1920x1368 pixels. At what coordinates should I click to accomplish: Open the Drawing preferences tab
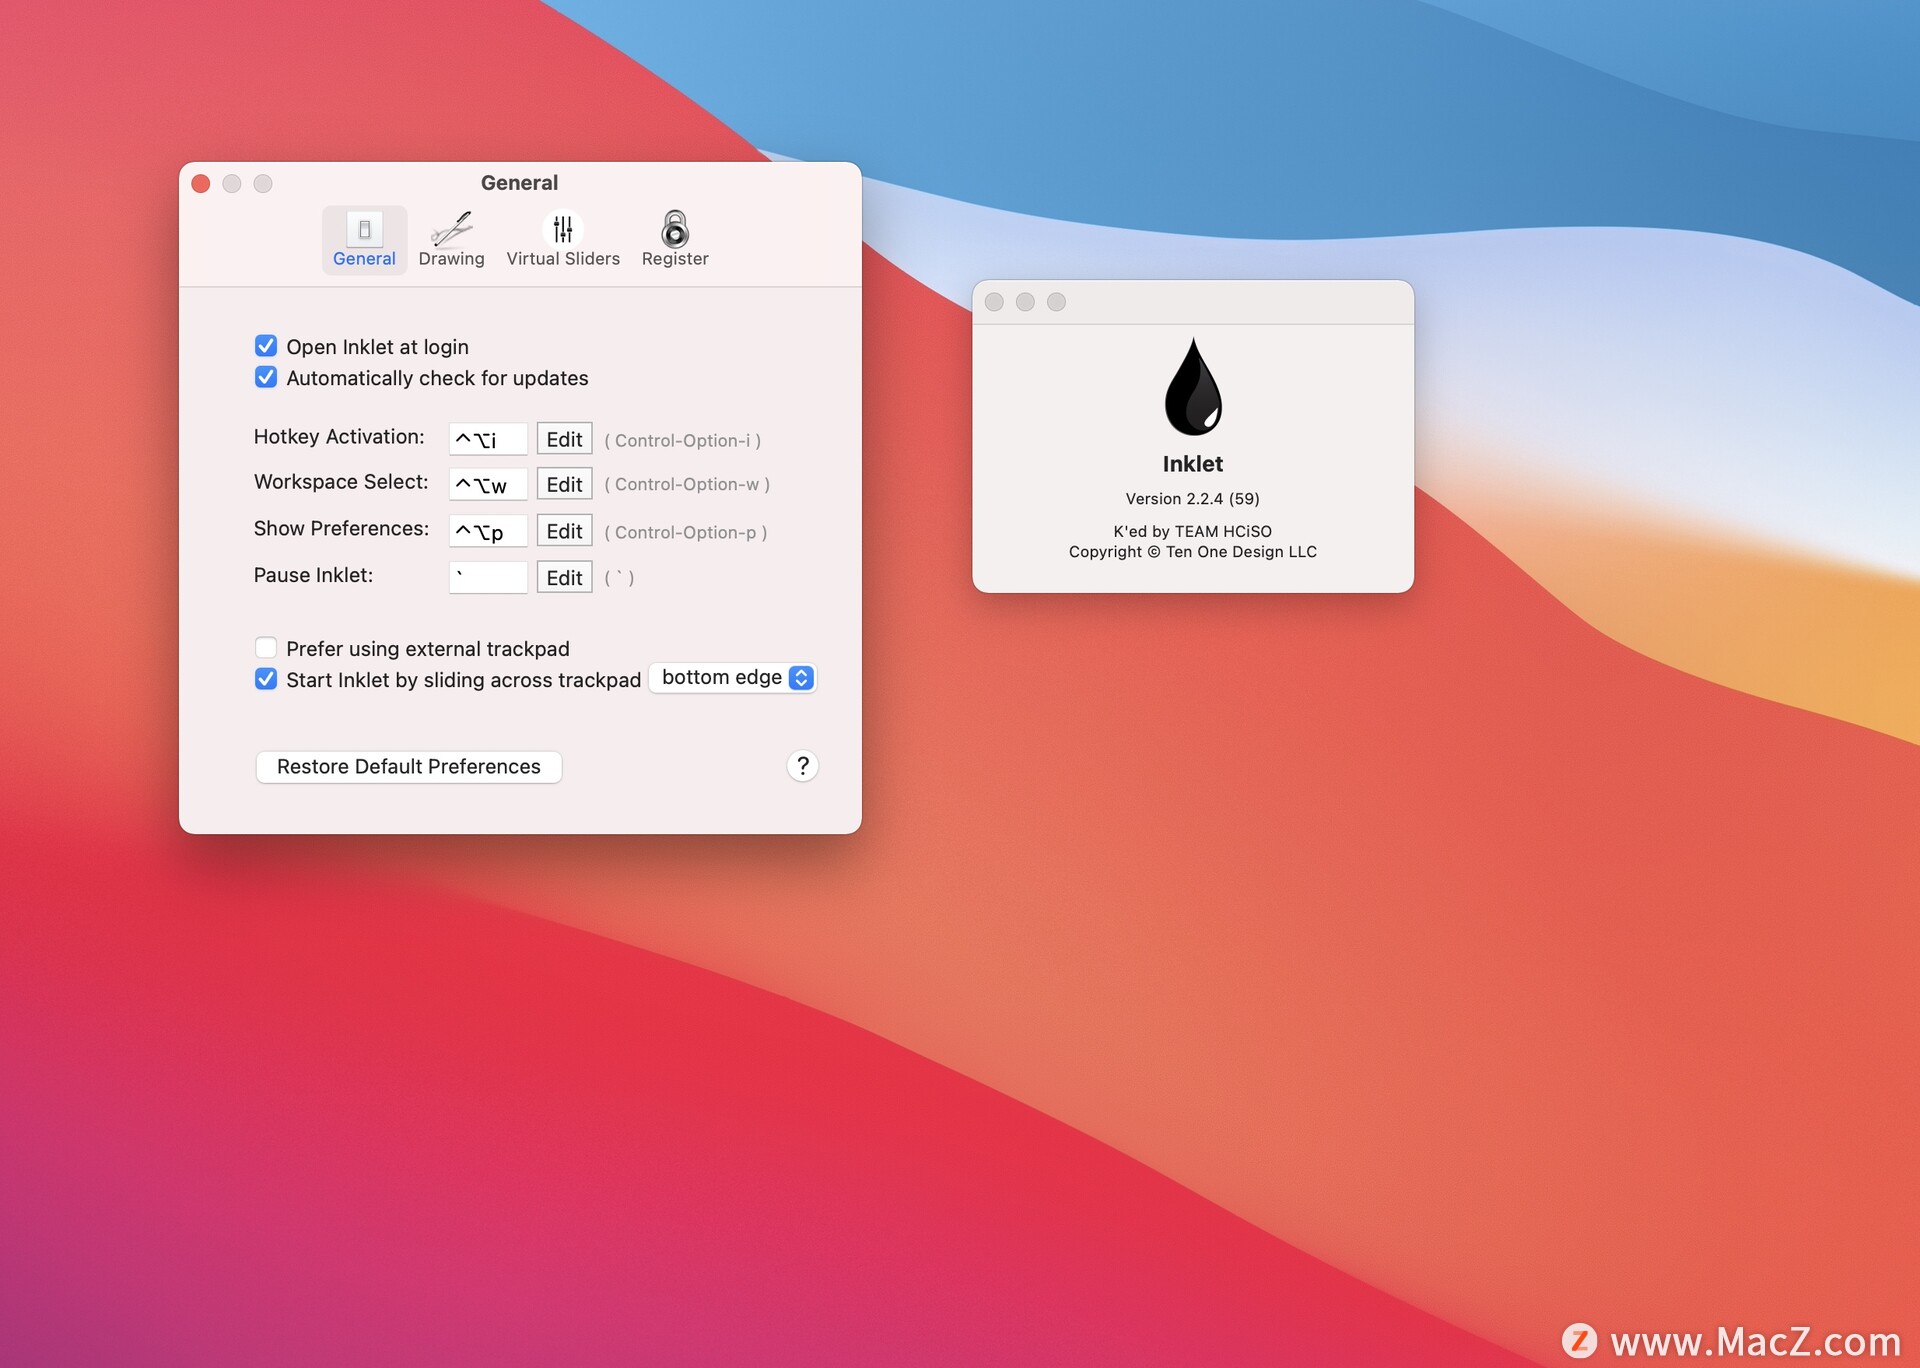pos(451,240)
